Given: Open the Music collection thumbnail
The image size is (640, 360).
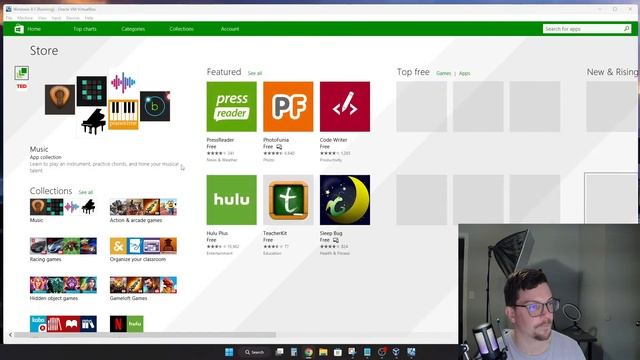Looking at the screenshot, I should 63,207.
